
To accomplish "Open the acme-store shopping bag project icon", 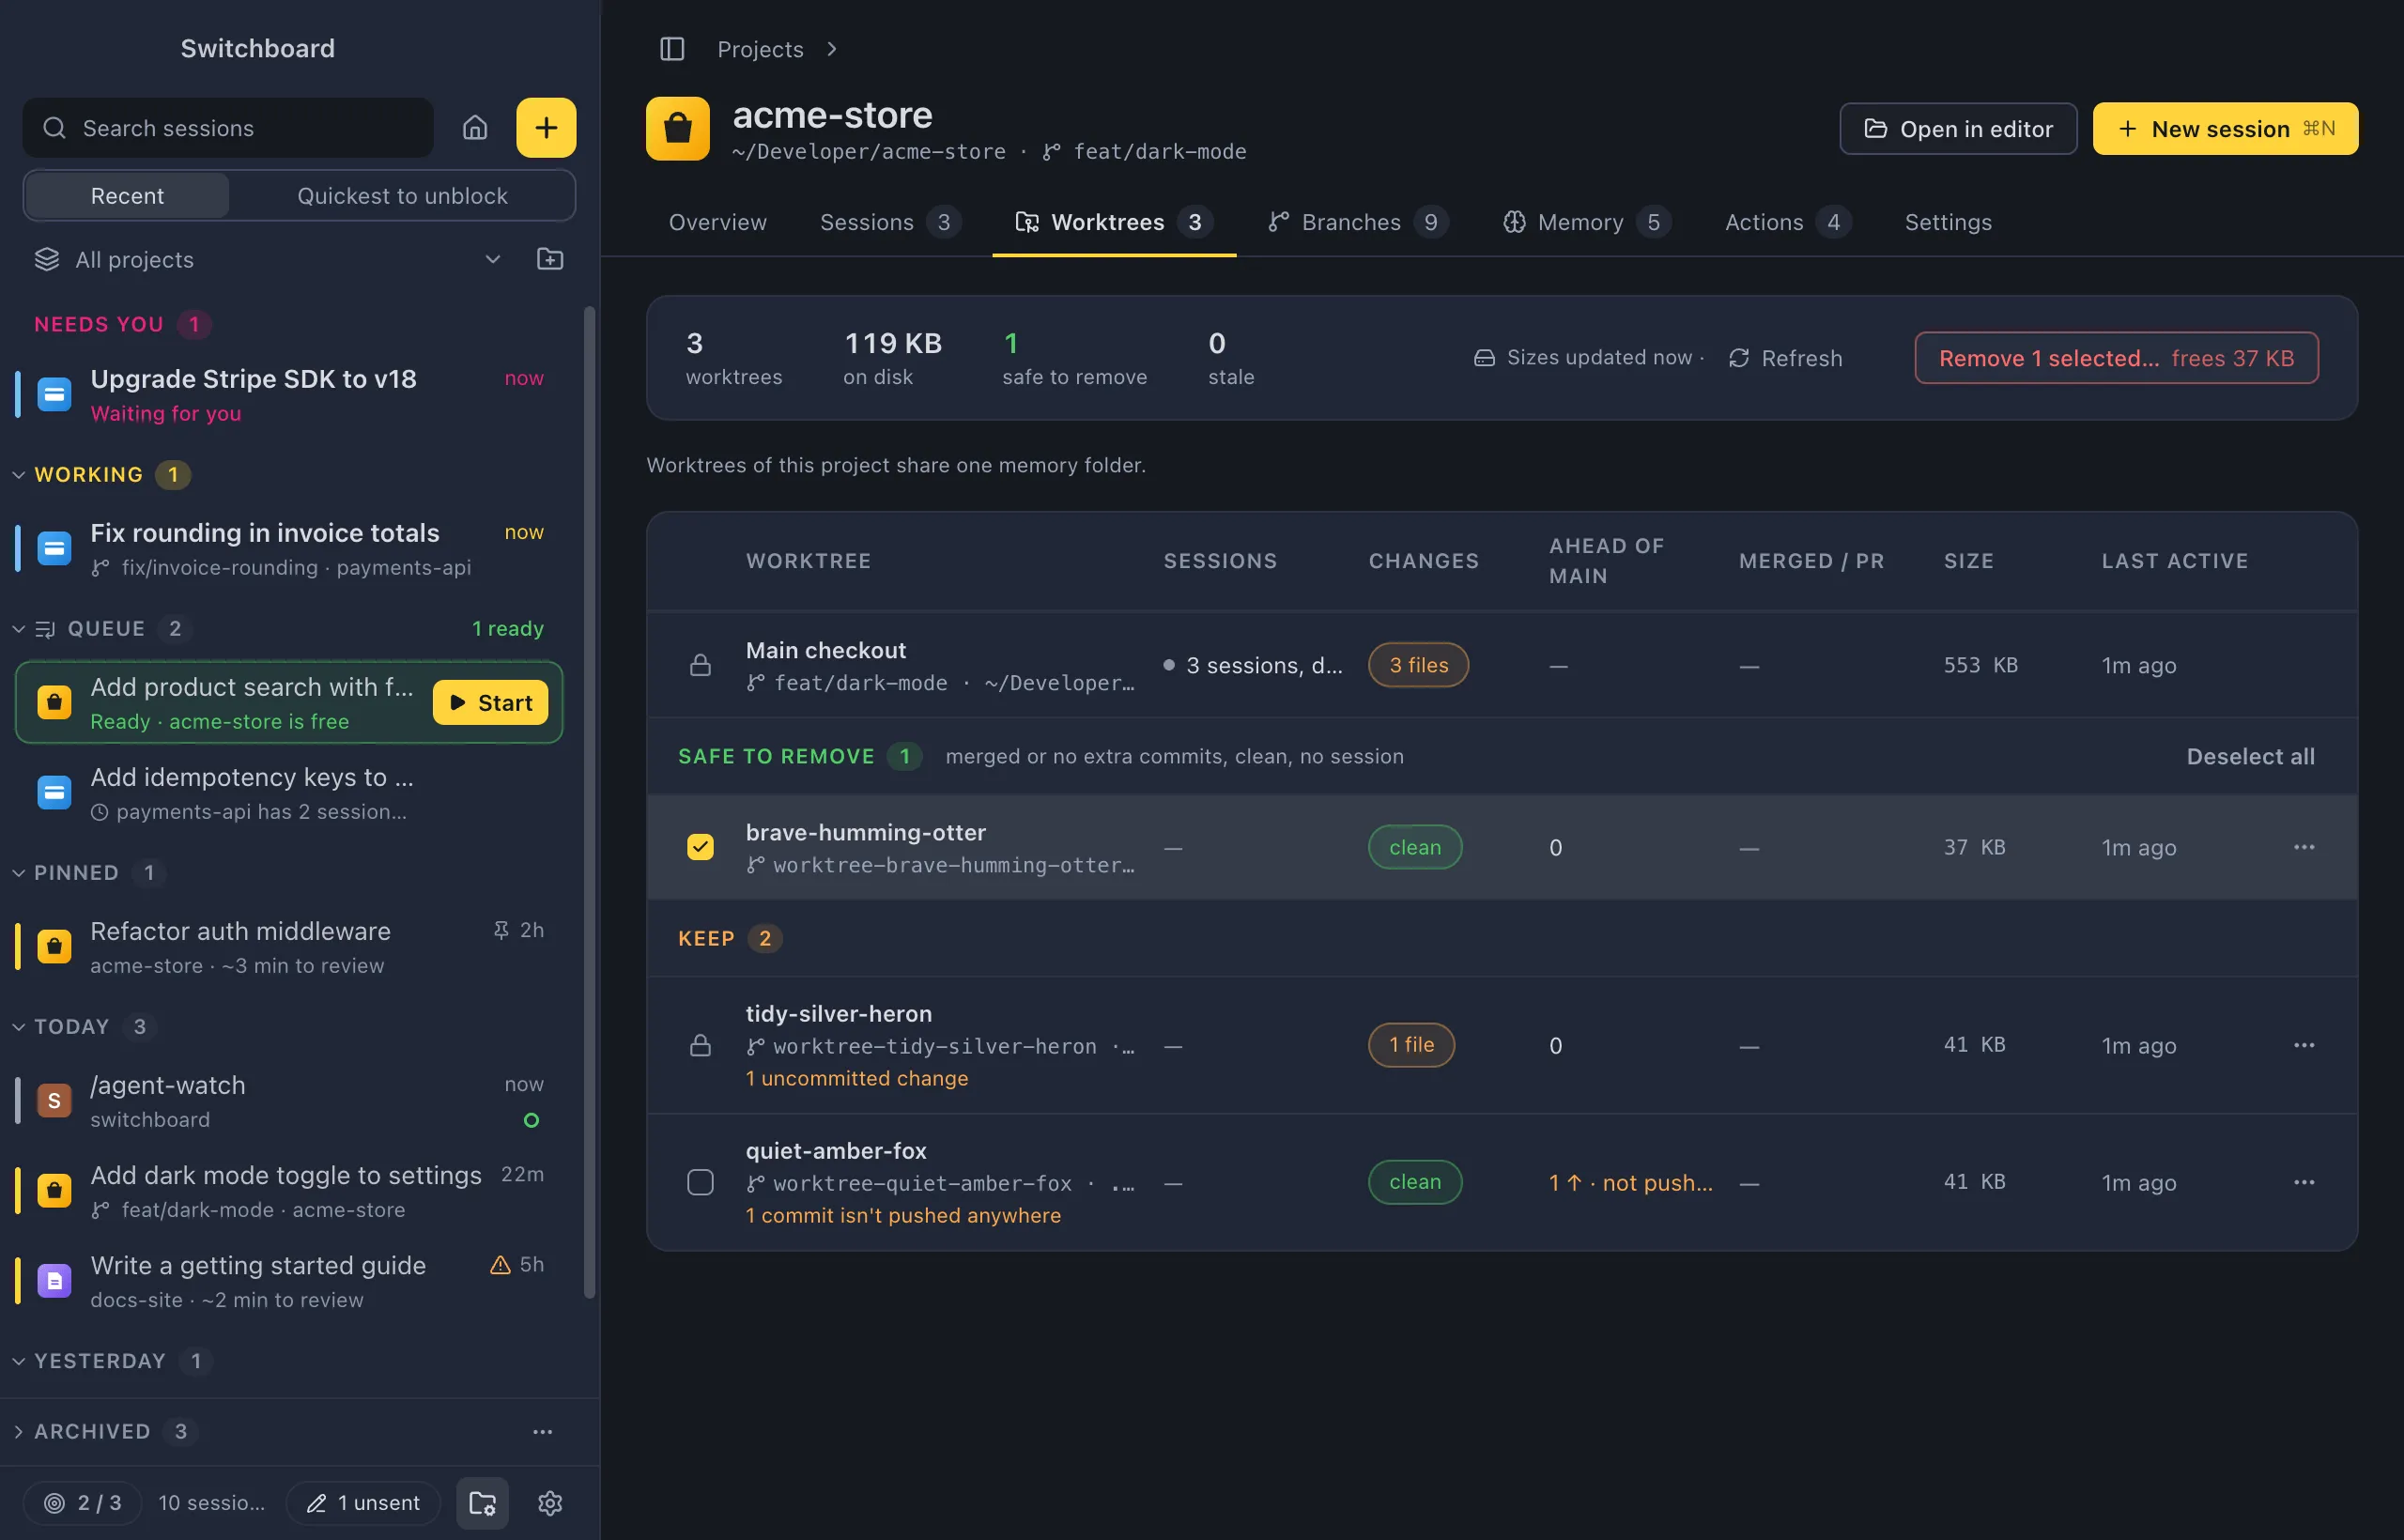I will pyautogui.click(x=678, y=128).
